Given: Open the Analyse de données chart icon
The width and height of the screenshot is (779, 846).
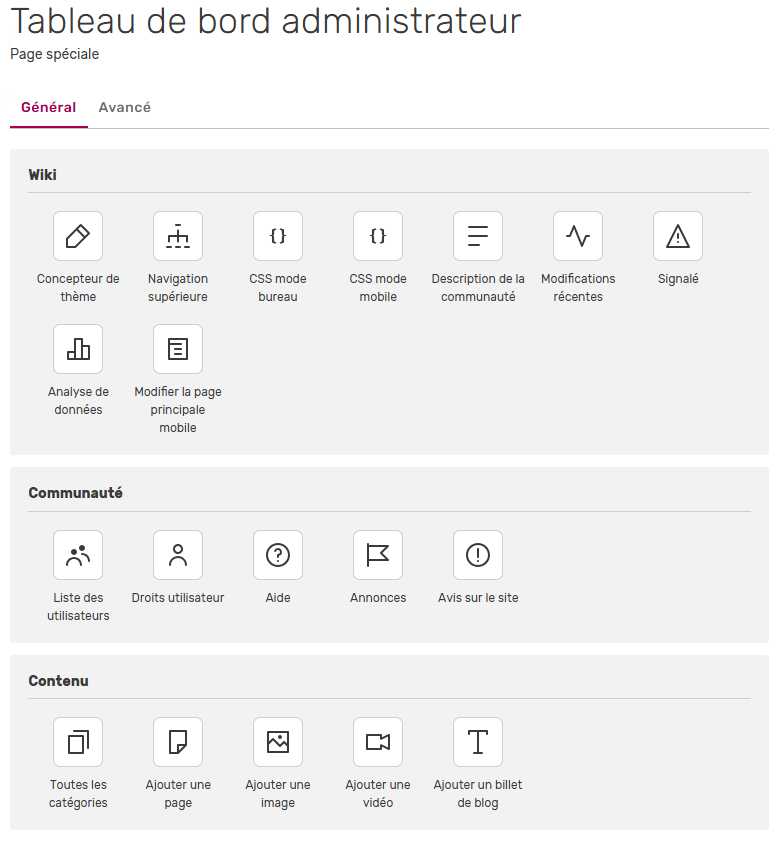Looking at the screenshot, I should pos(78,349).
